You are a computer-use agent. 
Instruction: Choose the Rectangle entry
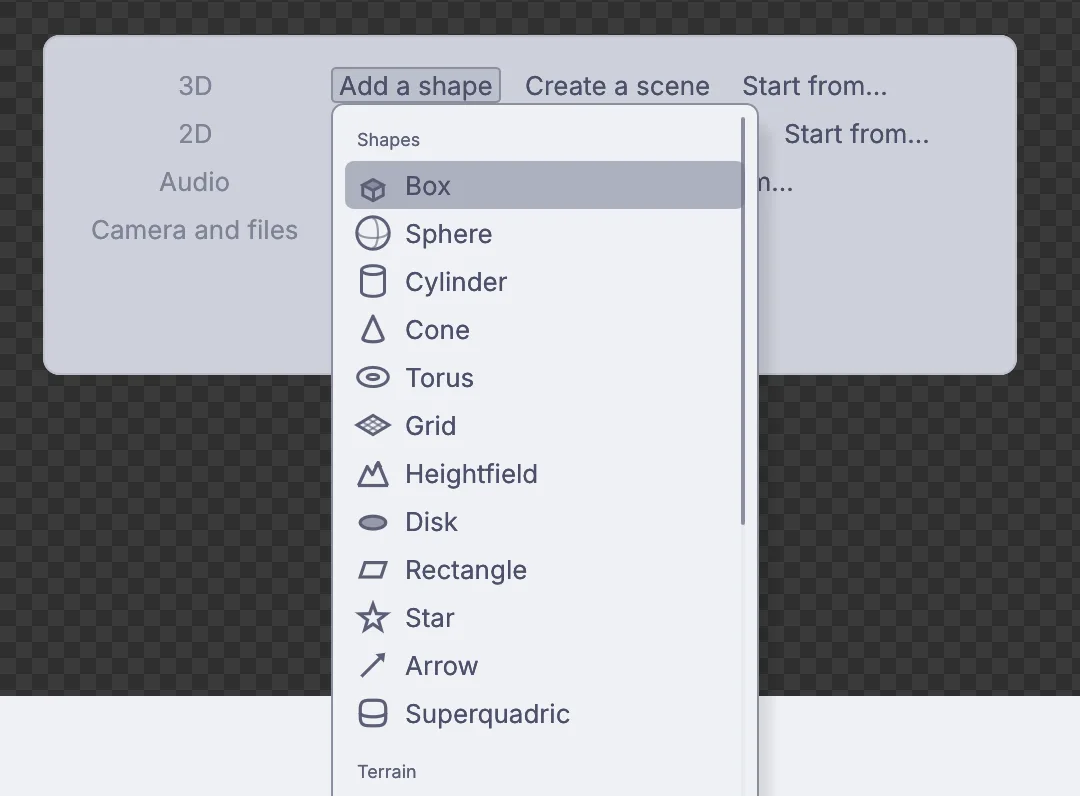[x=544, y=570]
